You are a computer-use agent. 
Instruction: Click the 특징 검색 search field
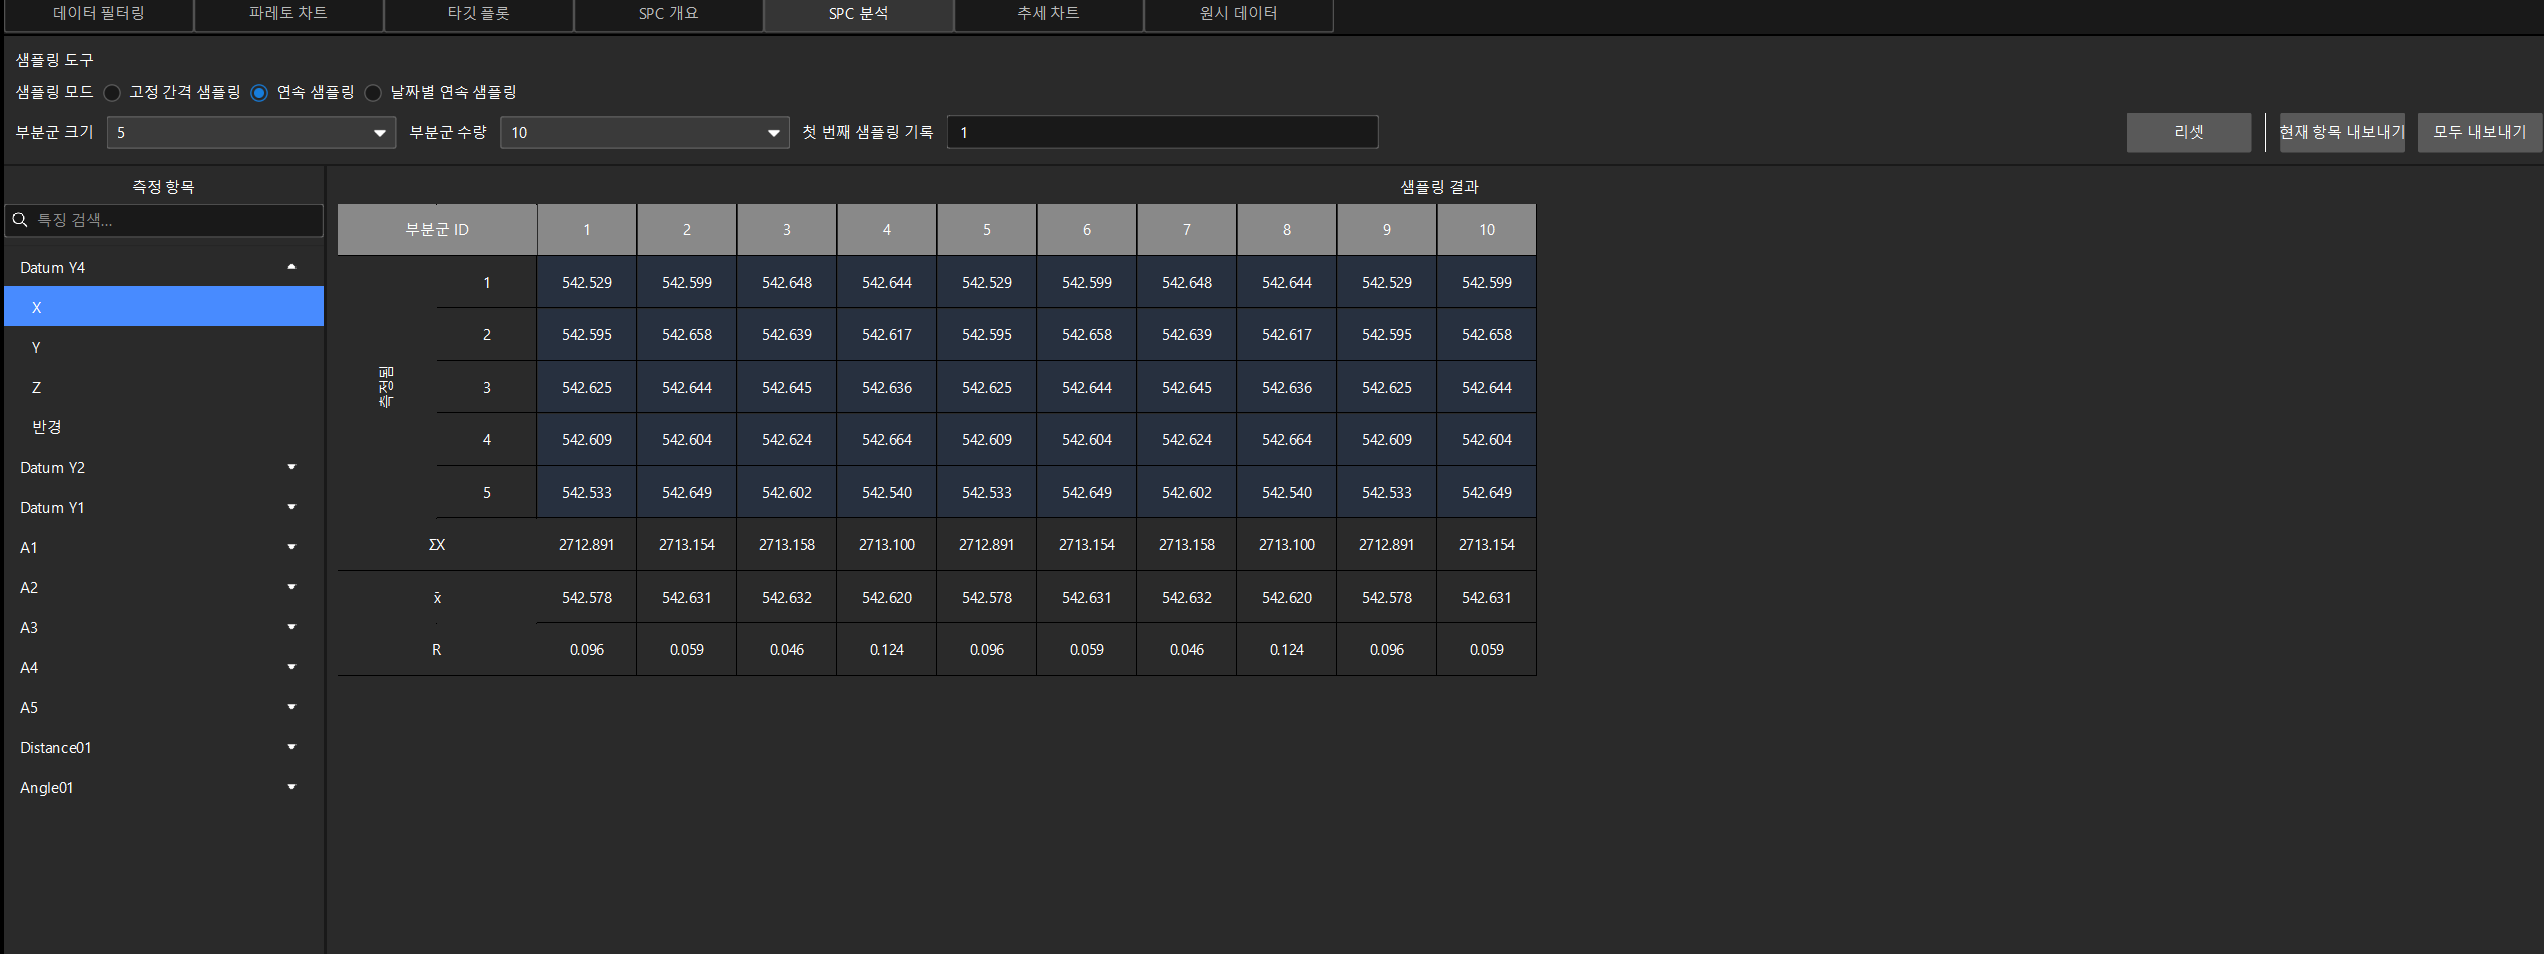[x=164, y=220]
